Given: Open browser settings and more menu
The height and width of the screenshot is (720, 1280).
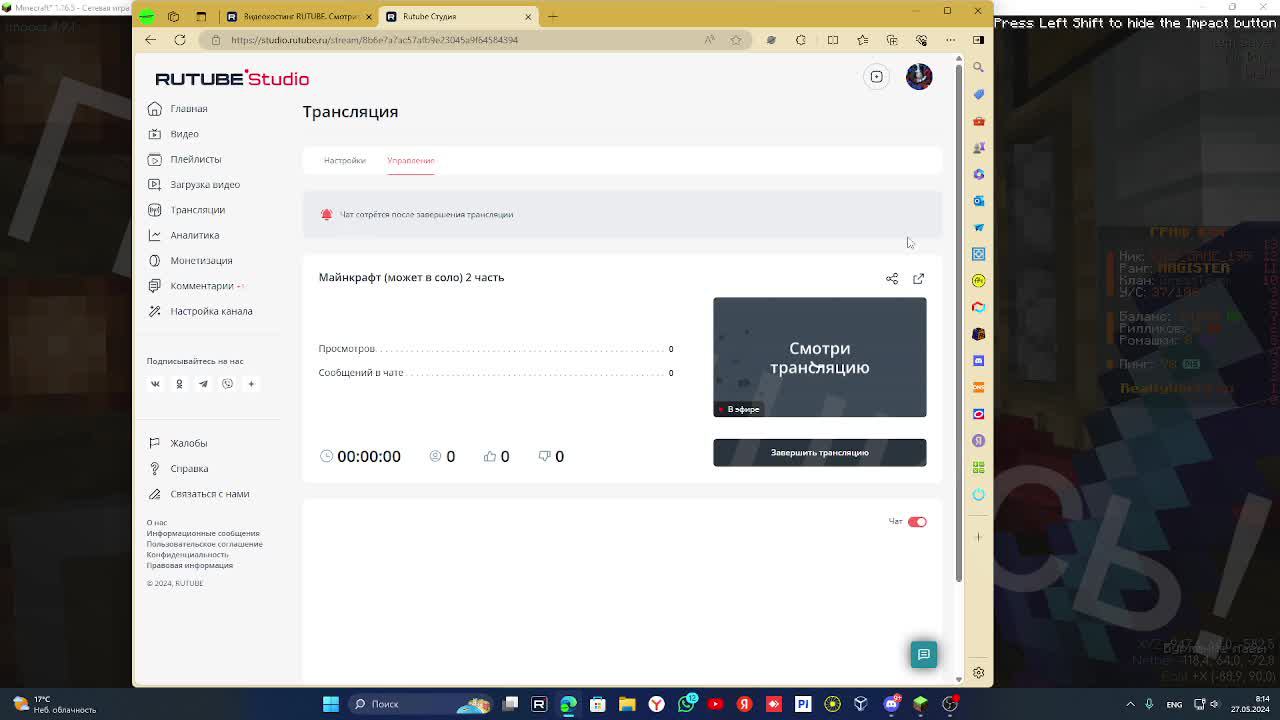Looking at the screenshot, I should pyautogui.click(x=950, y=40).
